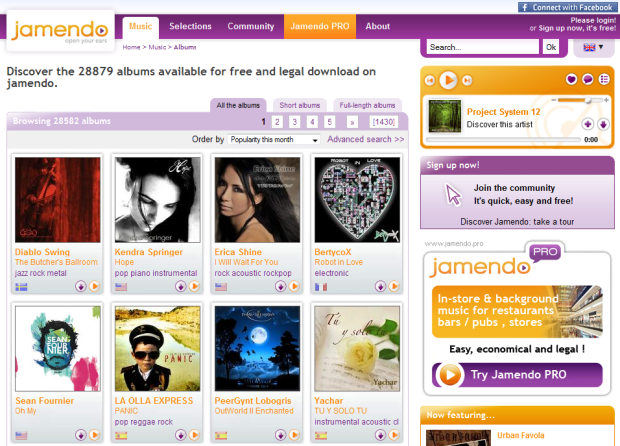Viewport: 620px width, 446px height.
Task: Play the track in the orange player
Action: tap(448, 80)
